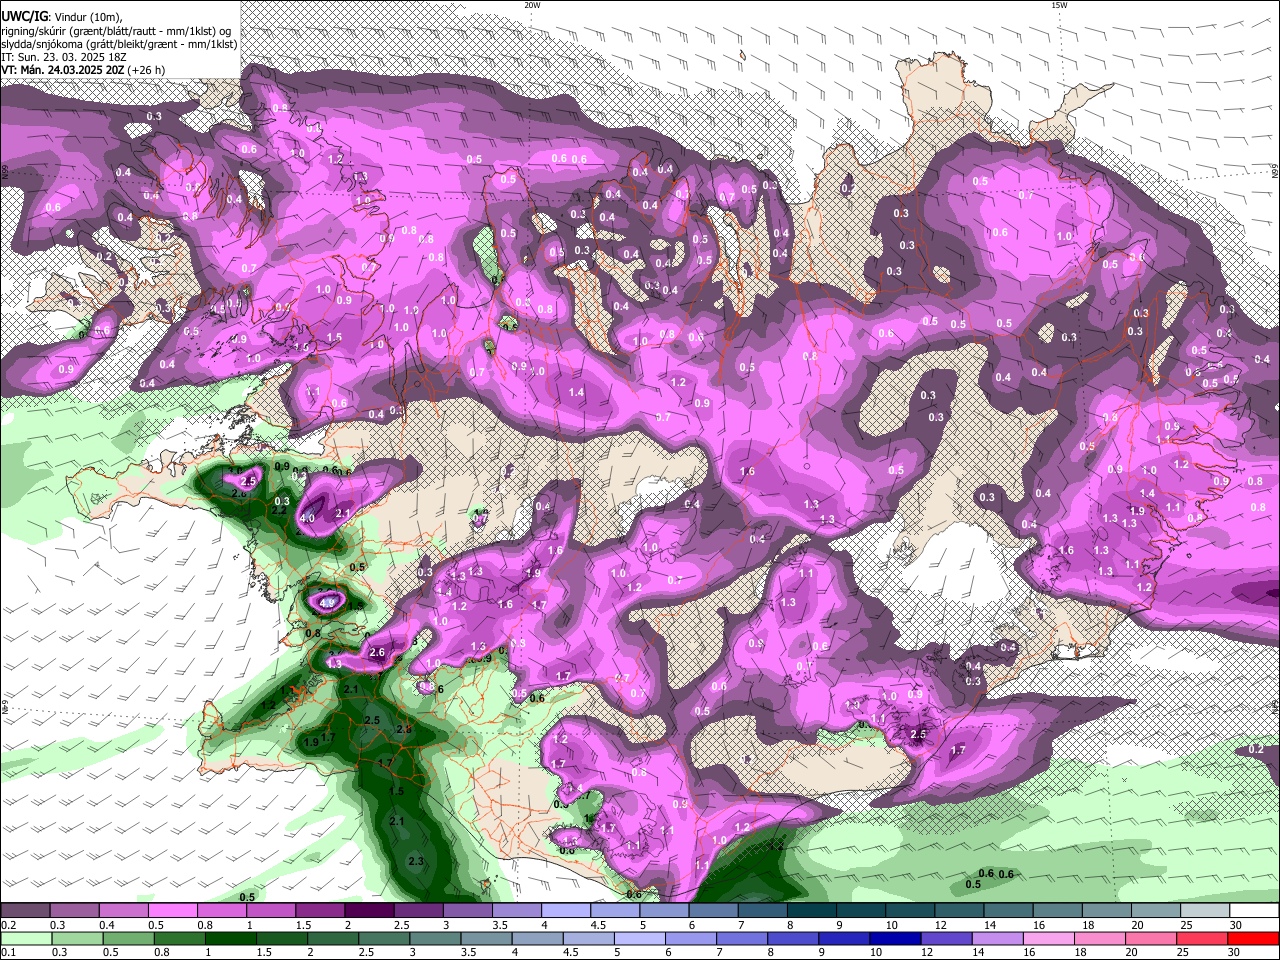Select the '2.2' value in dark green
Viewport: 1280px width, 960px height.
point(278,510)
